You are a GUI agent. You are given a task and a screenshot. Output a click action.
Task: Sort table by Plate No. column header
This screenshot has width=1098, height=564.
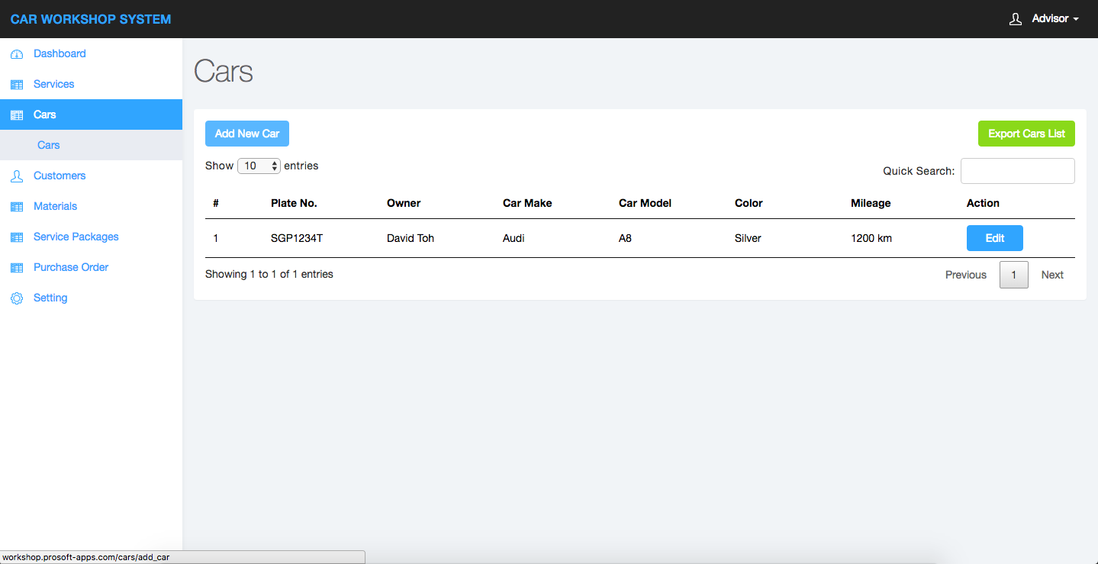click(x=294, y=203)
